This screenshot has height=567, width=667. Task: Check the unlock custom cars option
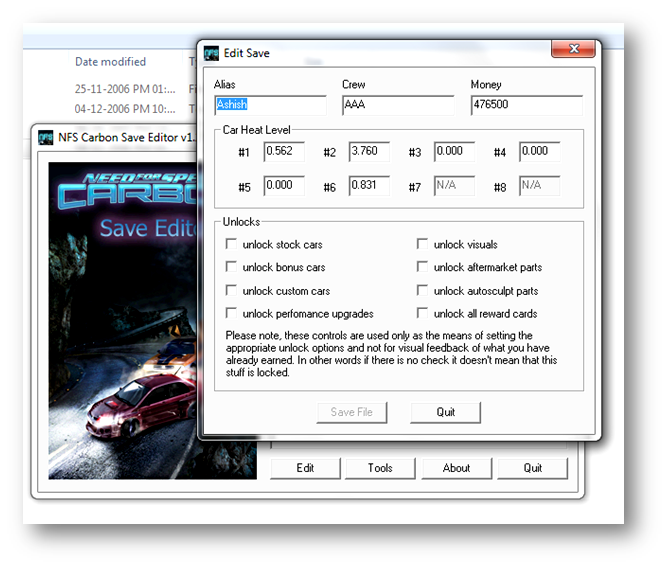pos(231,291)
